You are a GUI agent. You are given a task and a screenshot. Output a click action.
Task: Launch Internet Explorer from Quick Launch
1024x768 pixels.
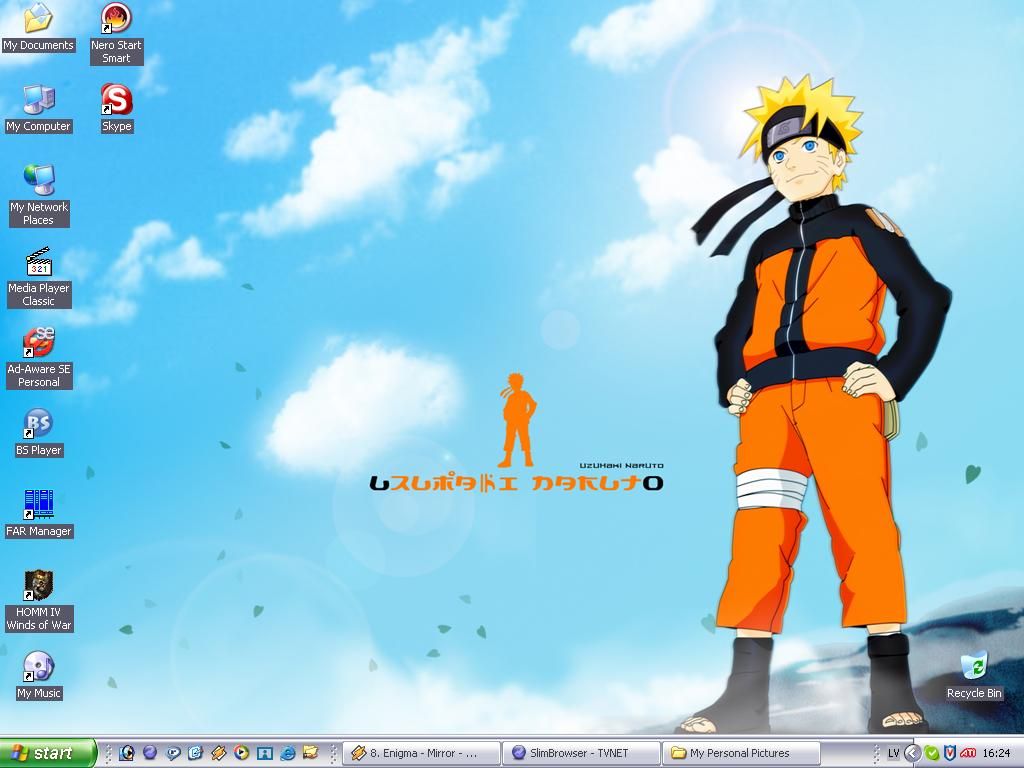click(x=287, y=753)
